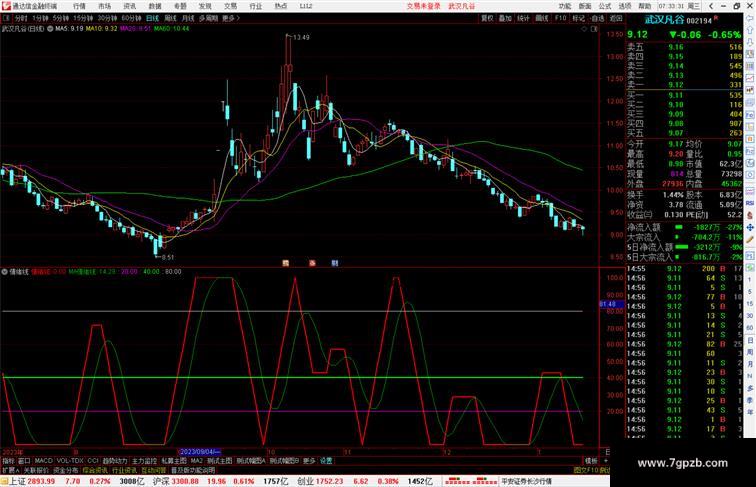The width and height of the screenshot is (756, 487).
Task: Open the 行业资讯 tab
Action: click(x=124, y=470)
